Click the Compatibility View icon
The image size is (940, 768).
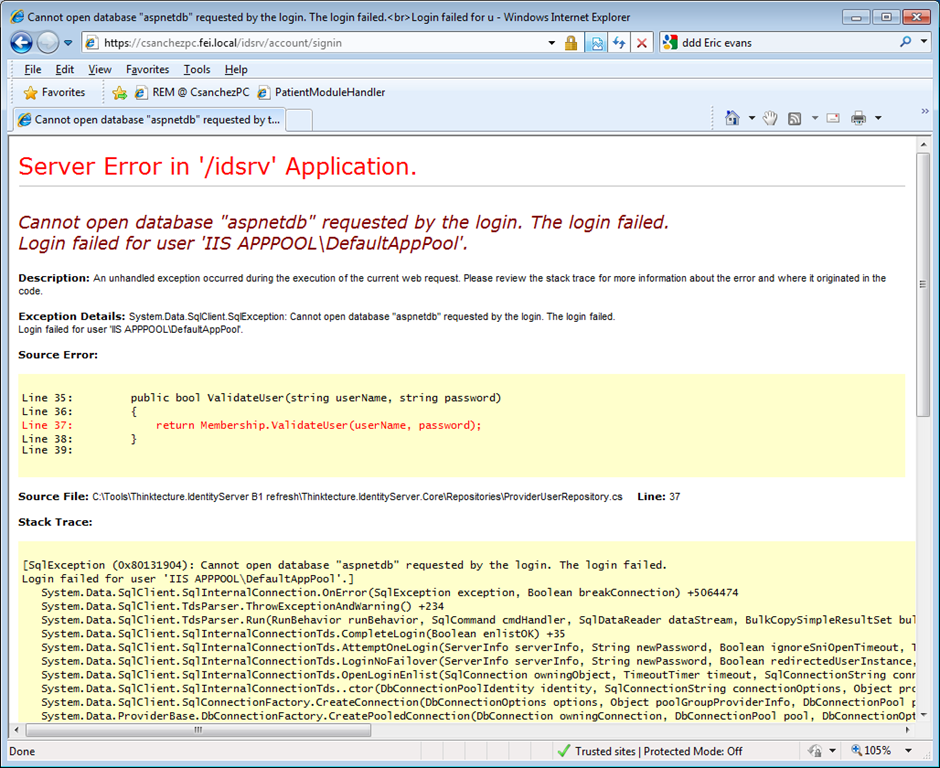point(596,43)
